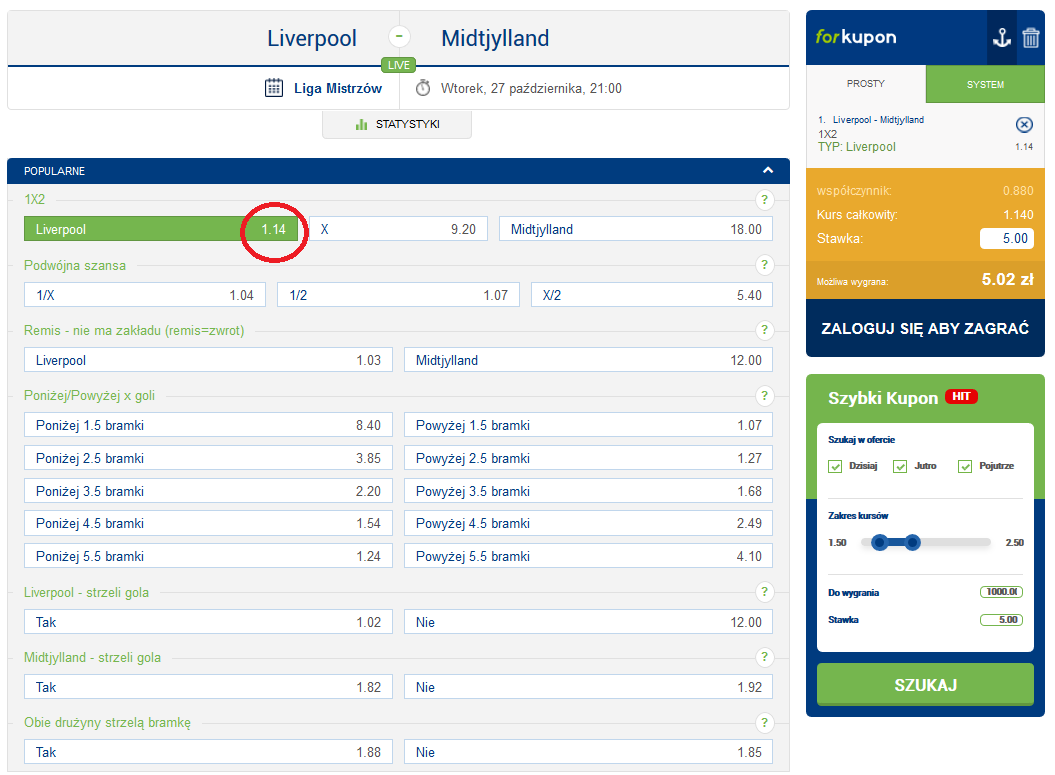Click the calendar icon beside Liga Mistrzów
The image size is (1055, 775).
click(274, 88)
